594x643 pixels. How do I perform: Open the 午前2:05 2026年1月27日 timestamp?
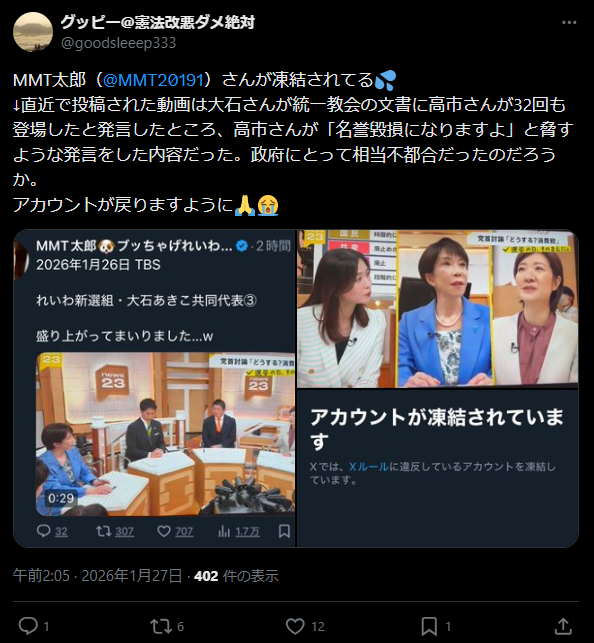(x=97, y=576)
